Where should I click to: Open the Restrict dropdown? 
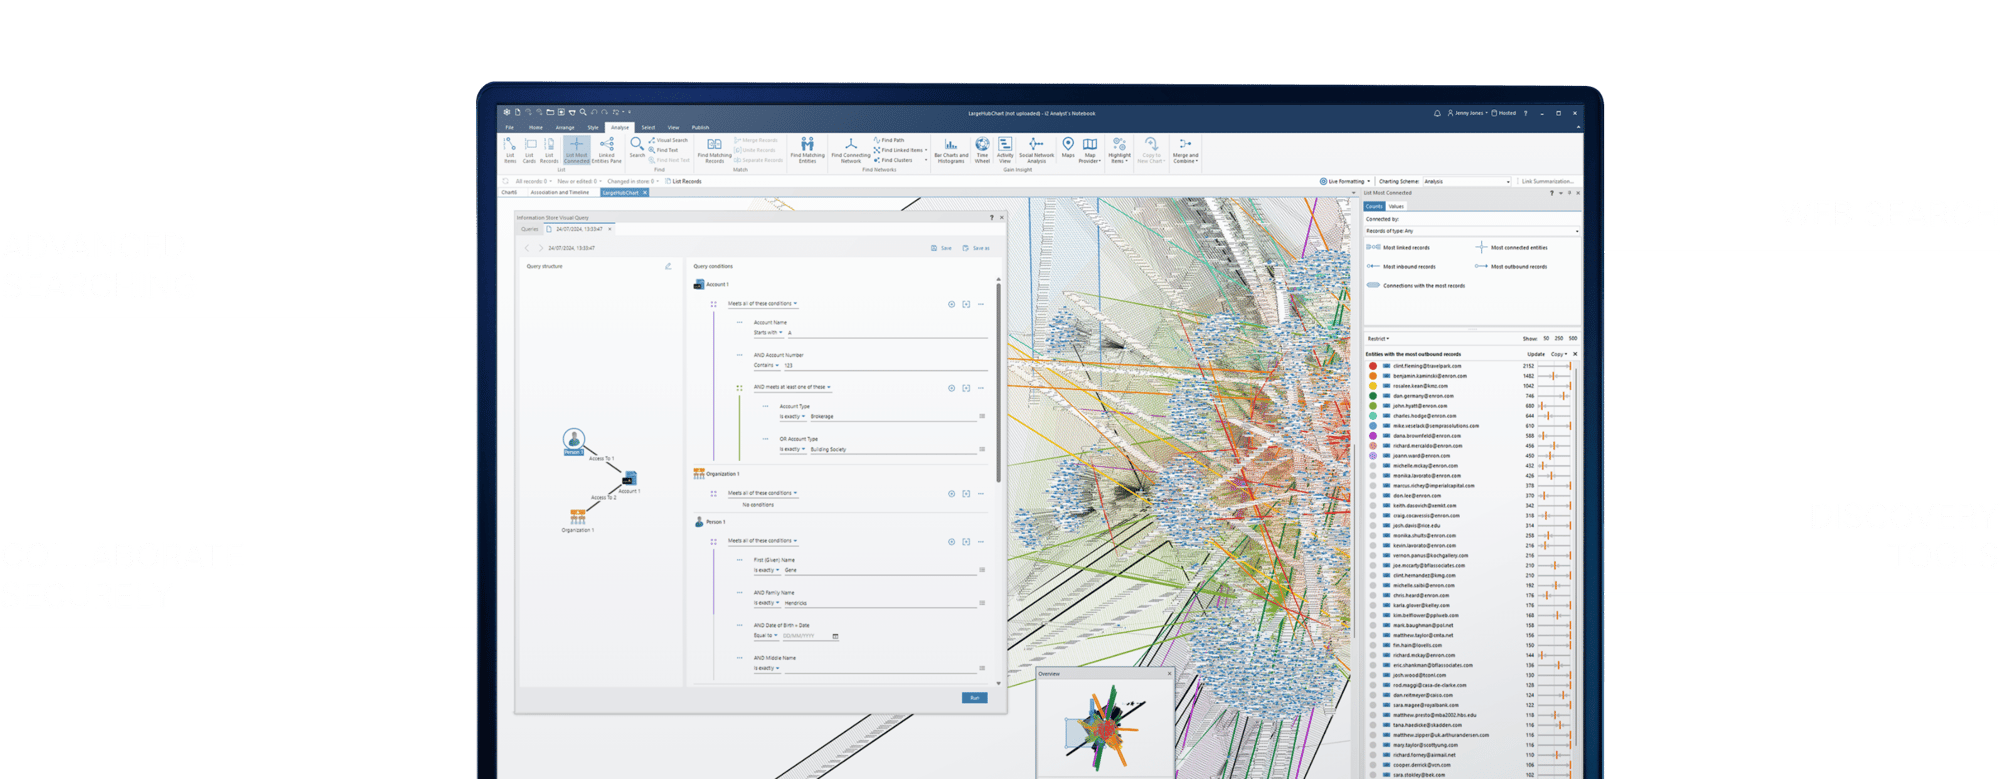click(1378, 338)
